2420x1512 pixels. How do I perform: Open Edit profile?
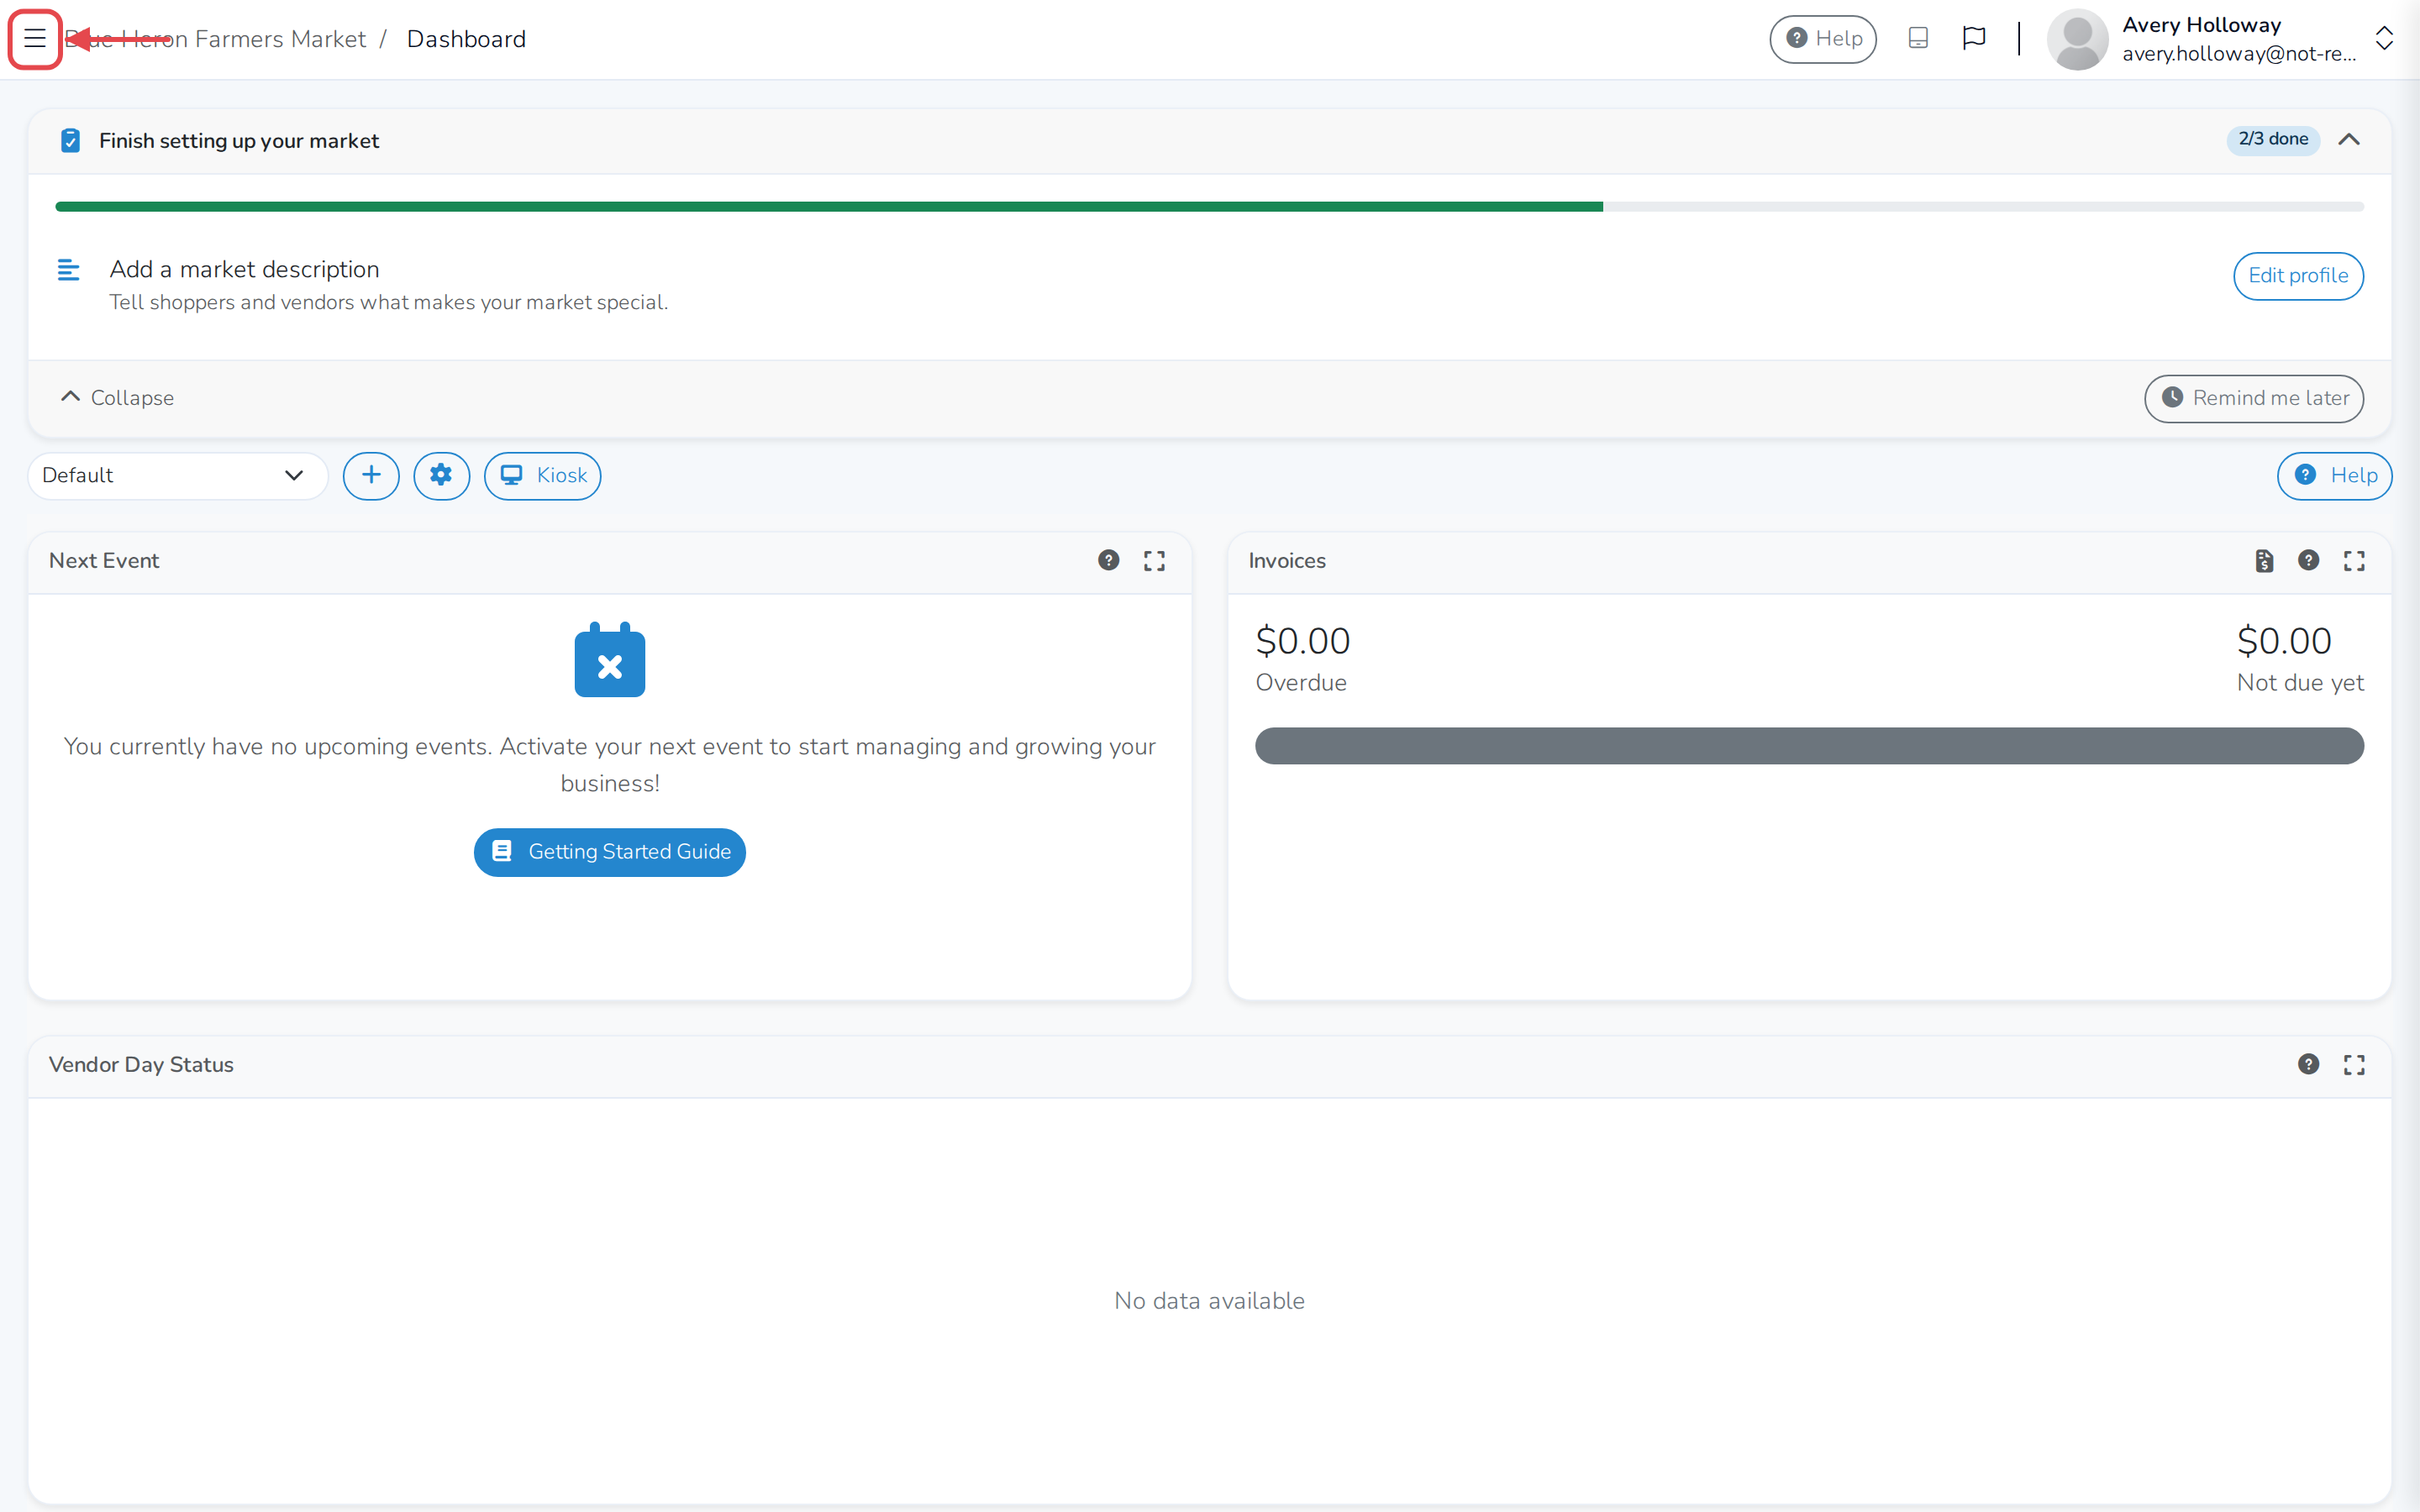tap(2298, 276)
